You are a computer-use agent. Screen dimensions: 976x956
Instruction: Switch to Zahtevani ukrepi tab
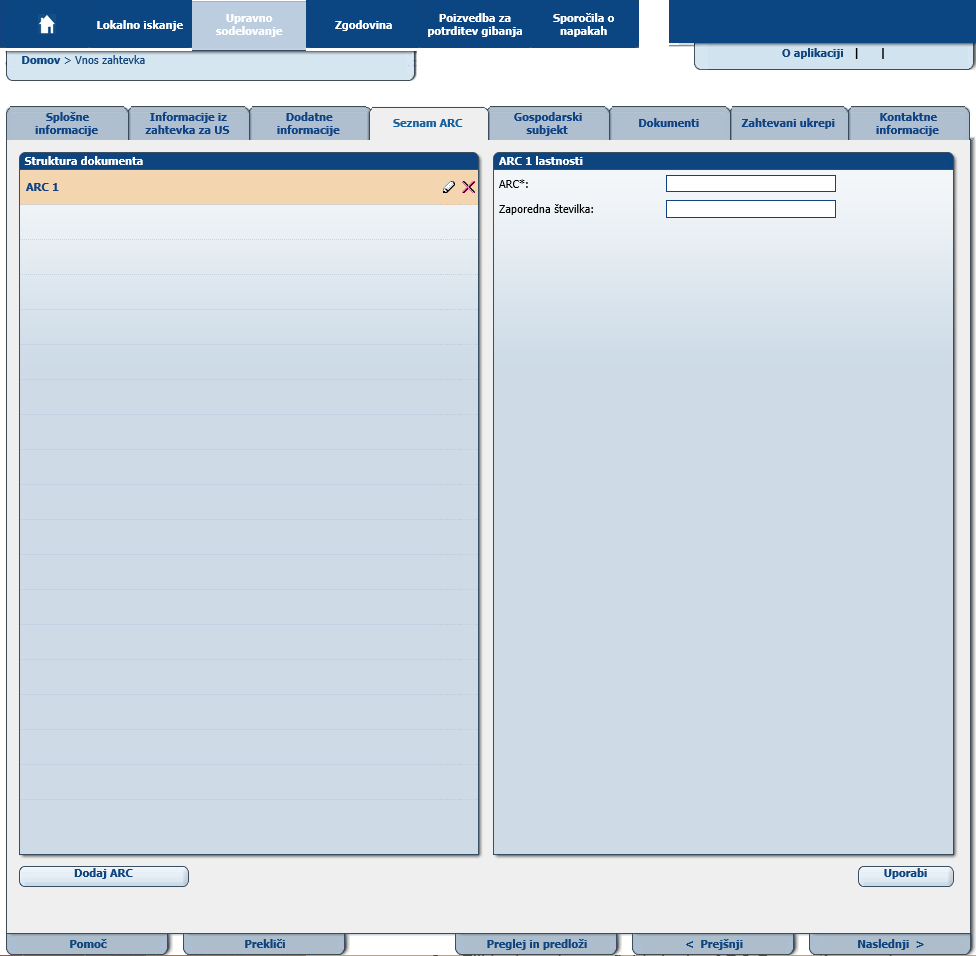788,123
